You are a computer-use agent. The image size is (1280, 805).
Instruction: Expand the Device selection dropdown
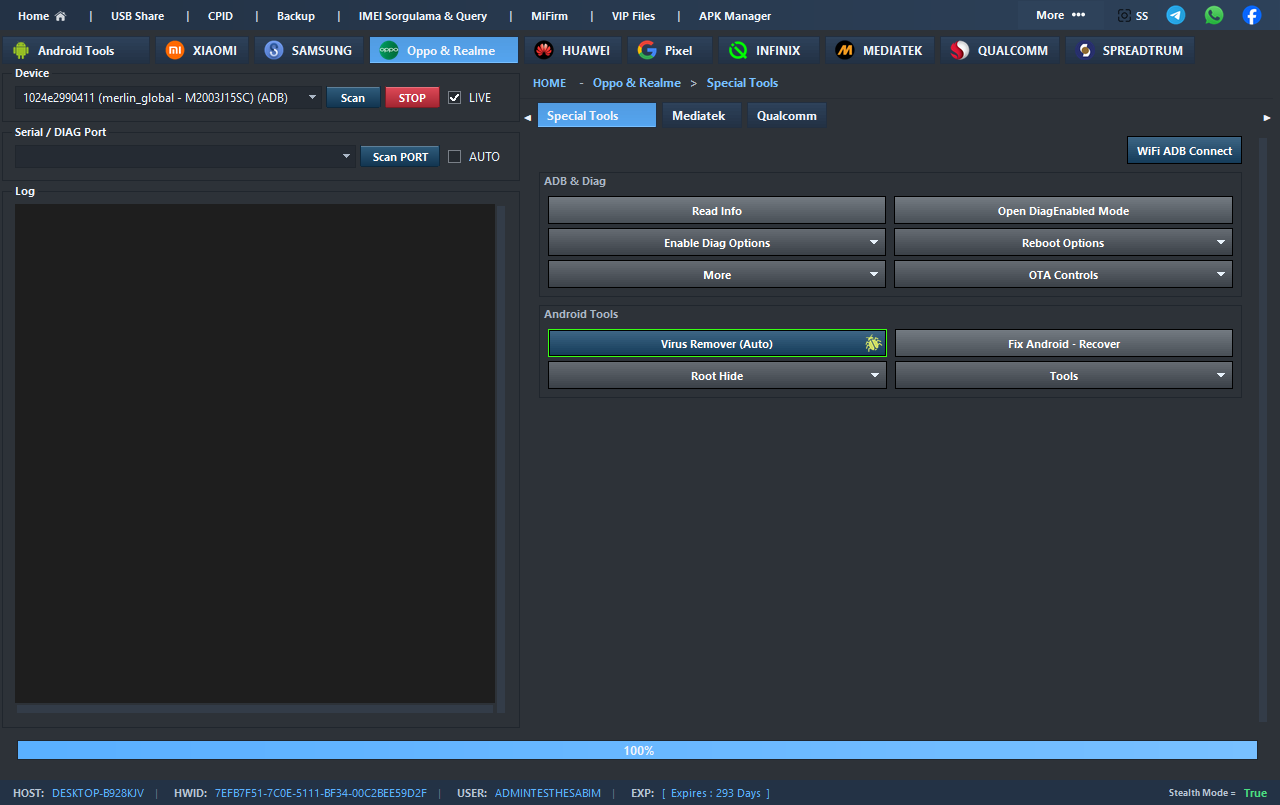click(312, 98)
